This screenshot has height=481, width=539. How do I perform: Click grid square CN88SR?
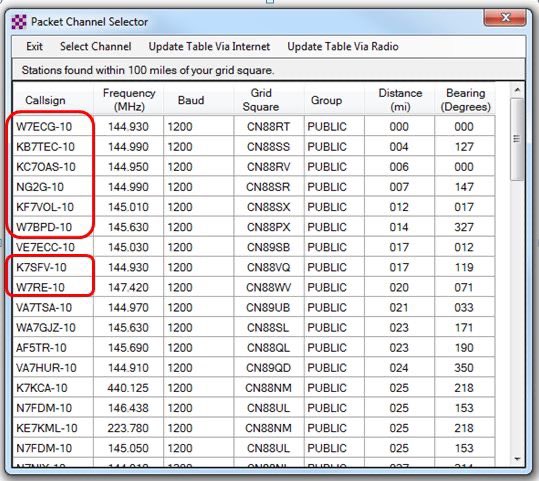pos(268,187)
